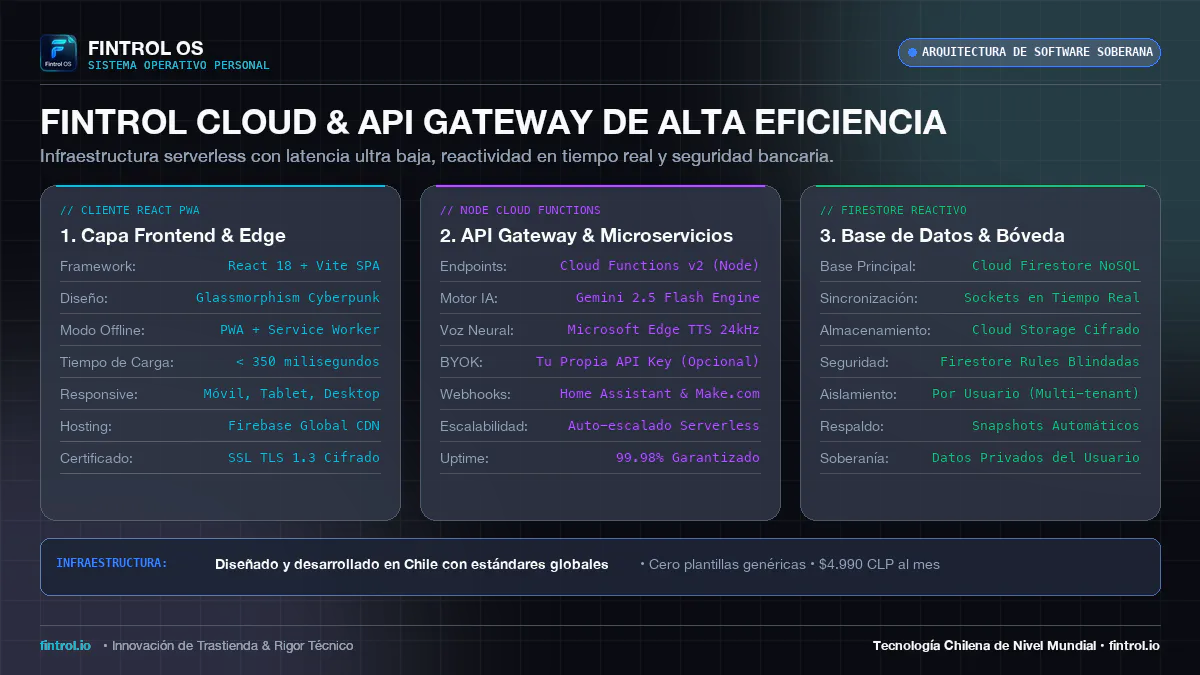
Task: Click the Cloud Firestore NoSQL value
Action: pyautogui.click(x=1056, y=266)
